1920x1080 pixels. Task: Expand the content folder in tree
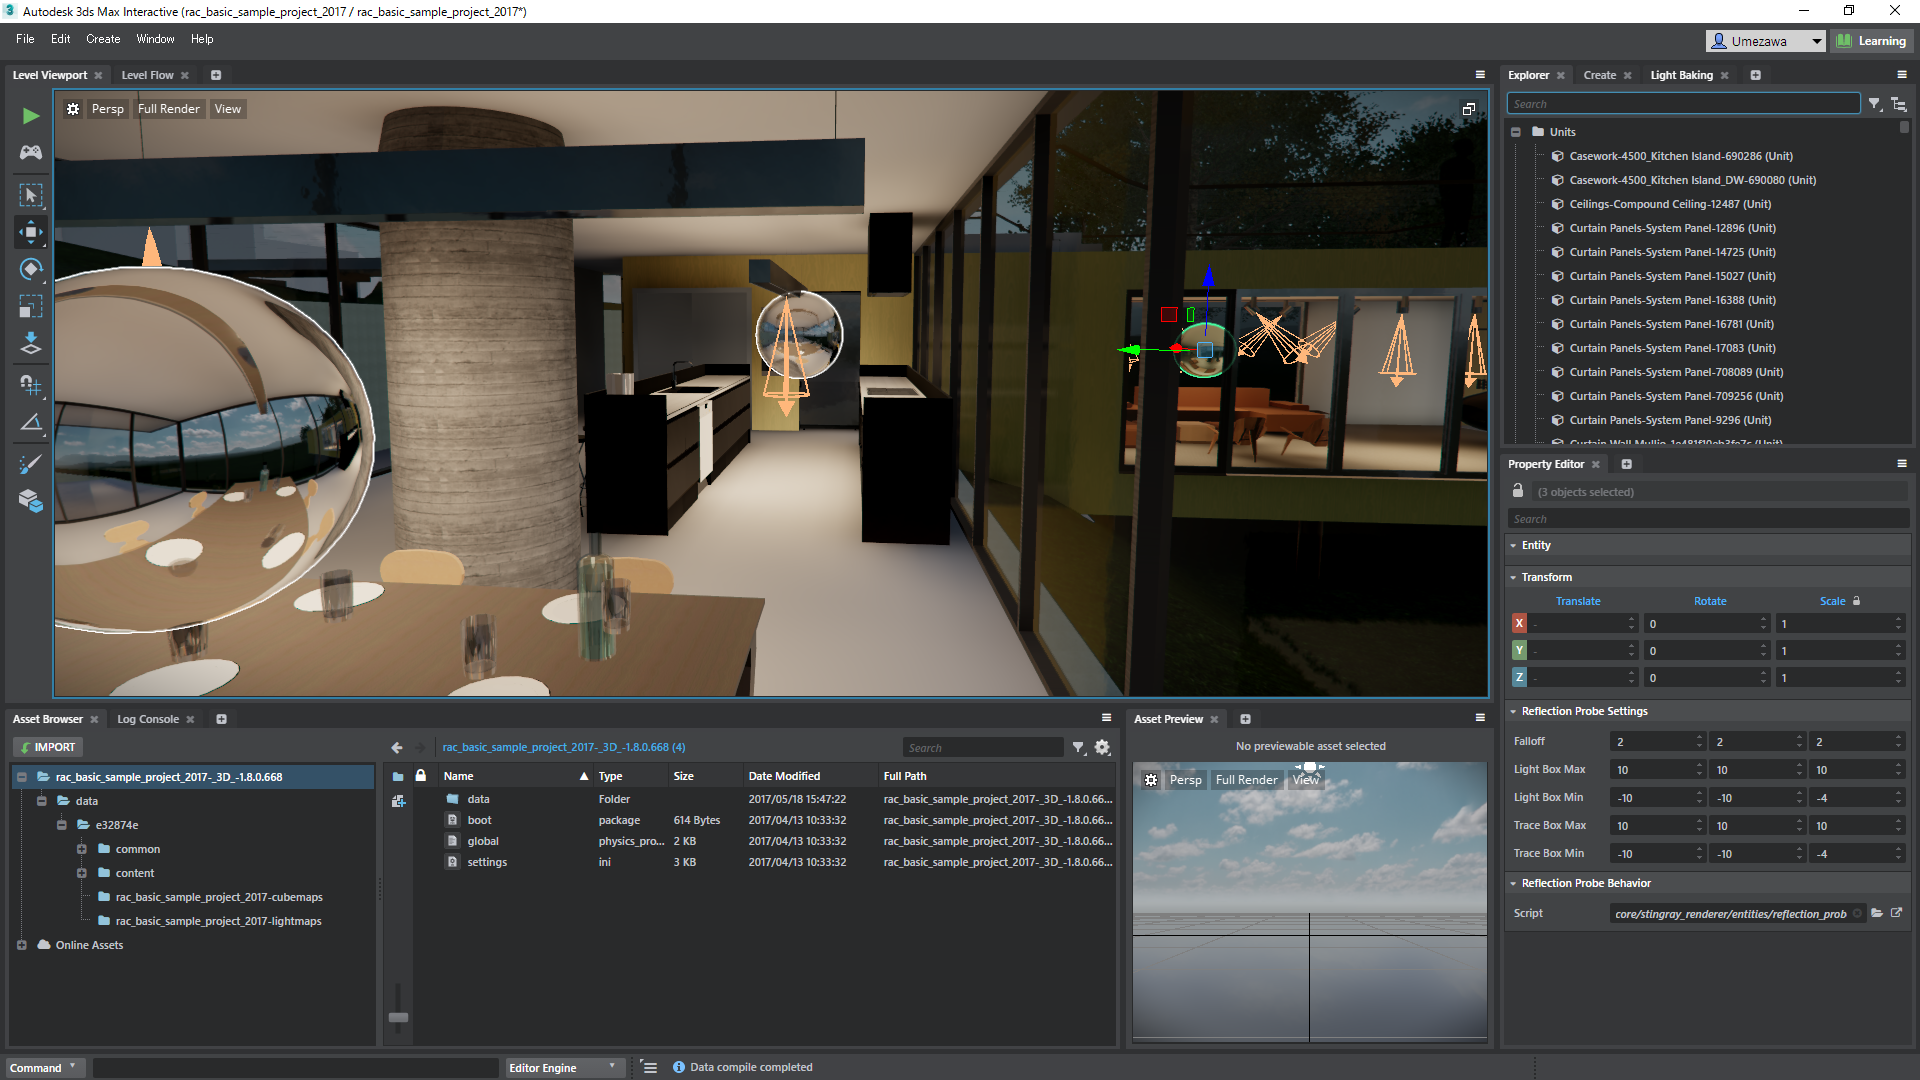tap(82, 873)
